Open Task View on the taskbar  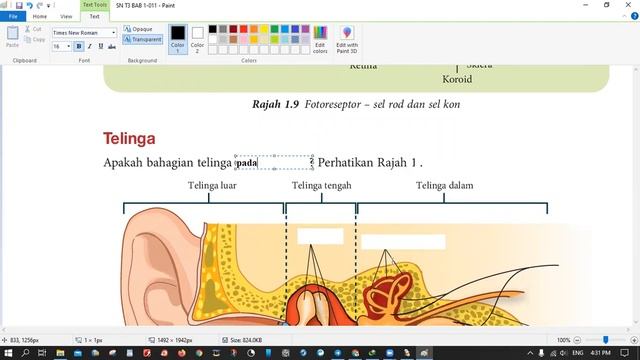coord(42,353)
